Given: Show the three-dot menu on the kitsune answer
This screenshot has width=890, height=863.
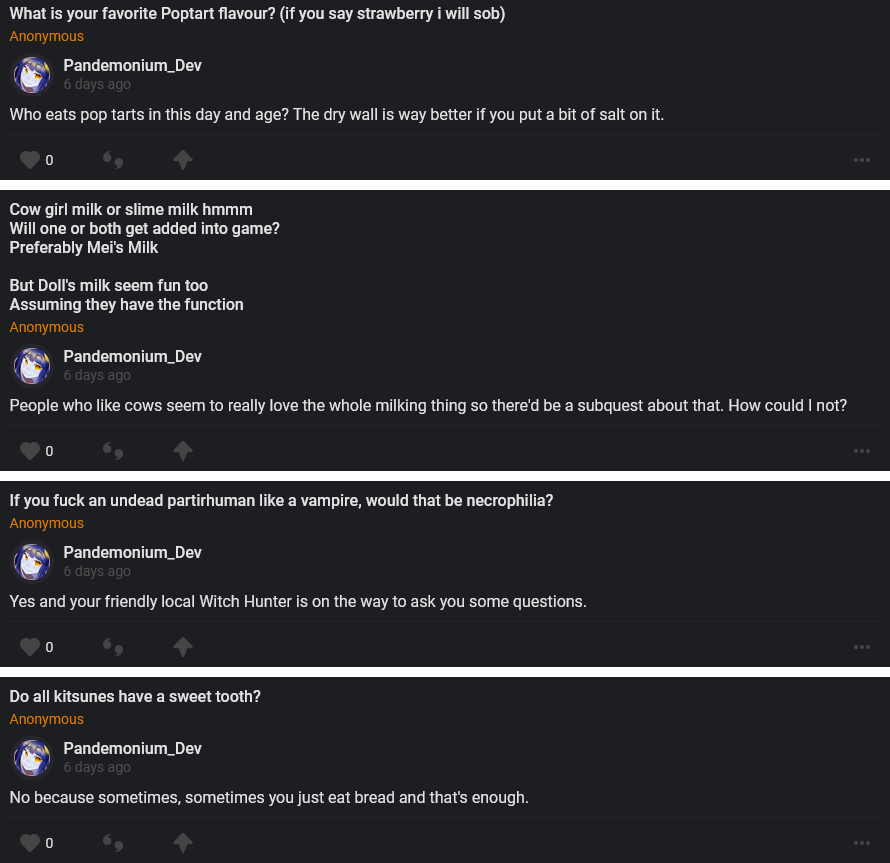Looking at the screenshot, I should (x=862, y=843).
